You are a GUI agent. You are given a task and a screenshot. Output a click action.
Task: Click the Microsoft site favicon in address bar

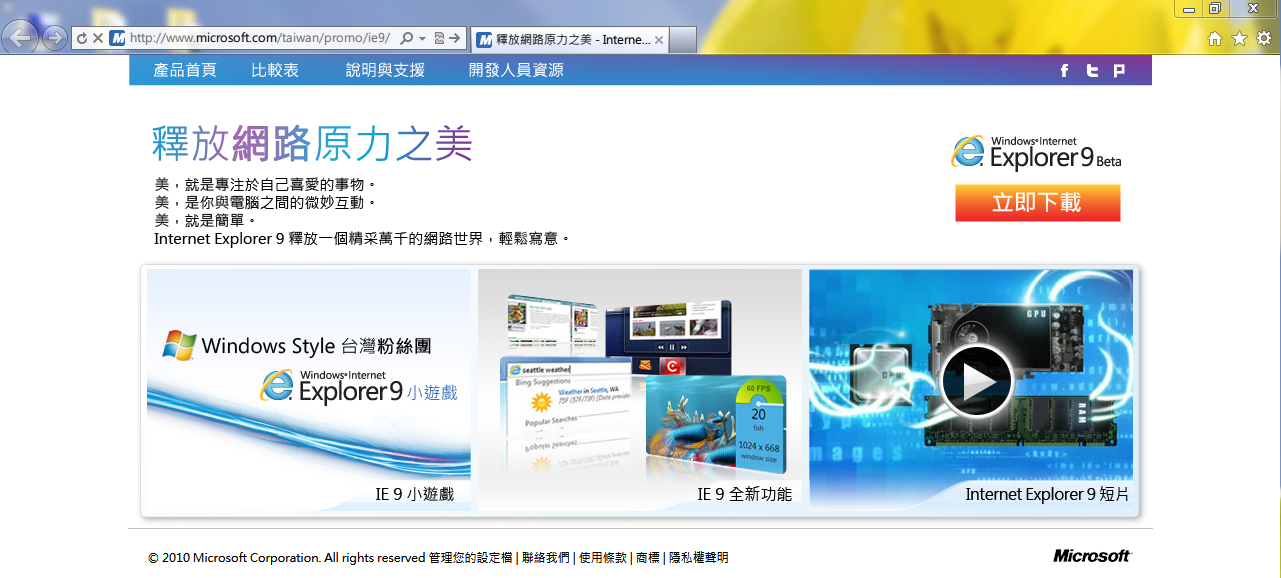click(117, 38)
